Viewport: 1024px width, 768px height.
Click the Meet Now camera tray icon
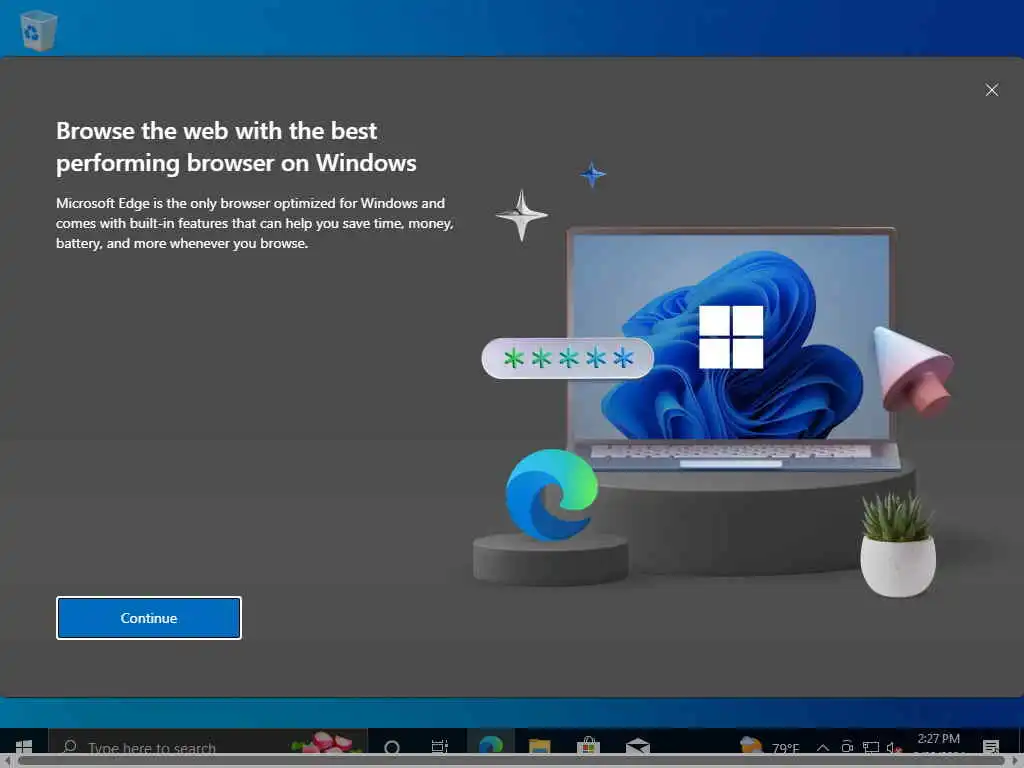point(847,746)
